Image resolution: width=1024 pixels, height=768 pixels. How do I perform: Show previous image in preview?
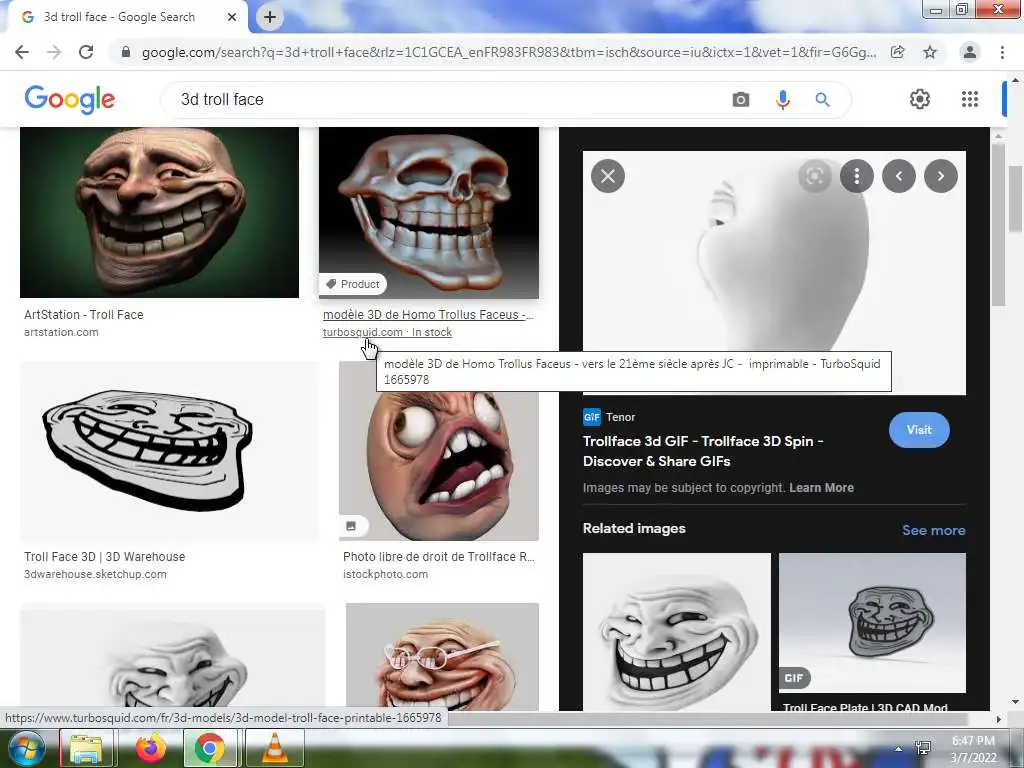point(899,176)
